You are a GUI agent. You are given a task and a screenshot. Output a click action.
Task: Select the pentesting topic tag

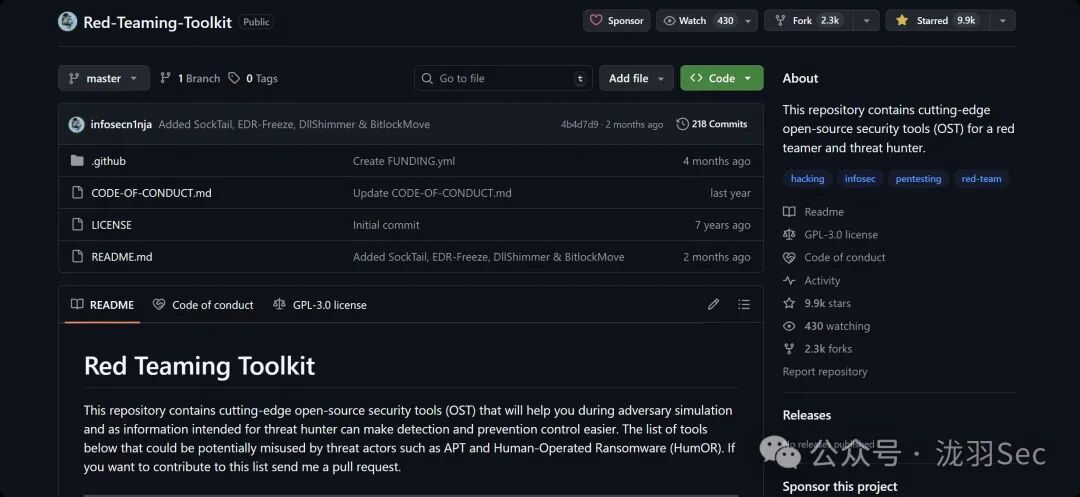pyautogui.click(x=918, y=179)
